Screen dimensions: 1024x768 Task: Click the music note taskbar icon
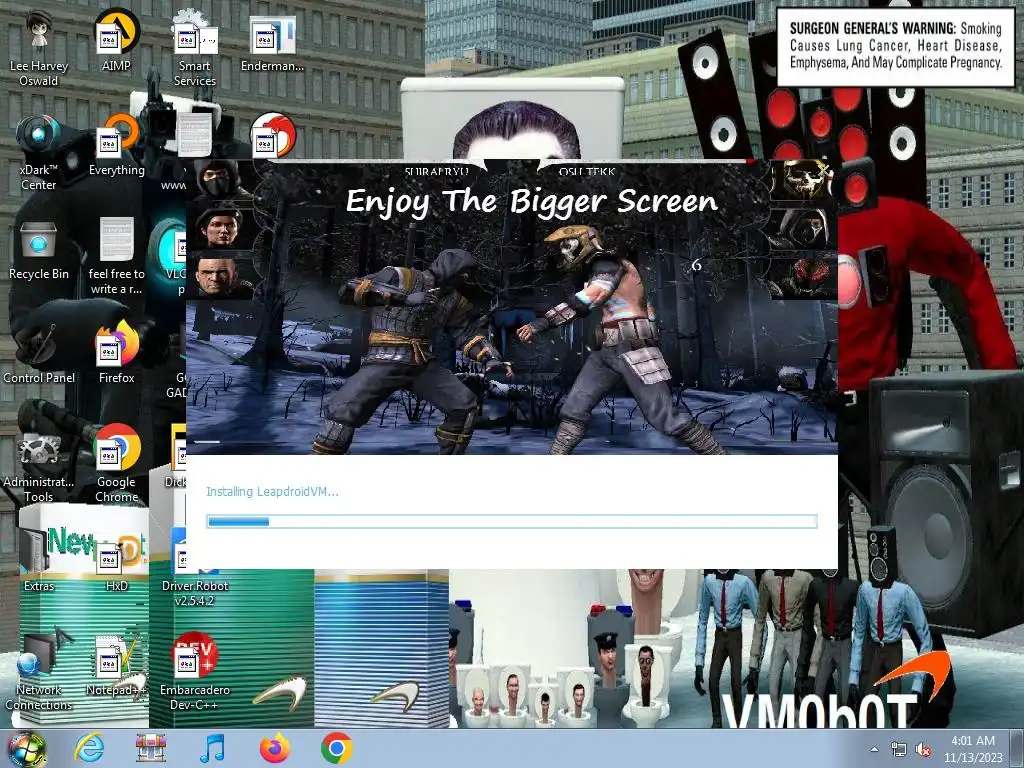tap(212, 749)
